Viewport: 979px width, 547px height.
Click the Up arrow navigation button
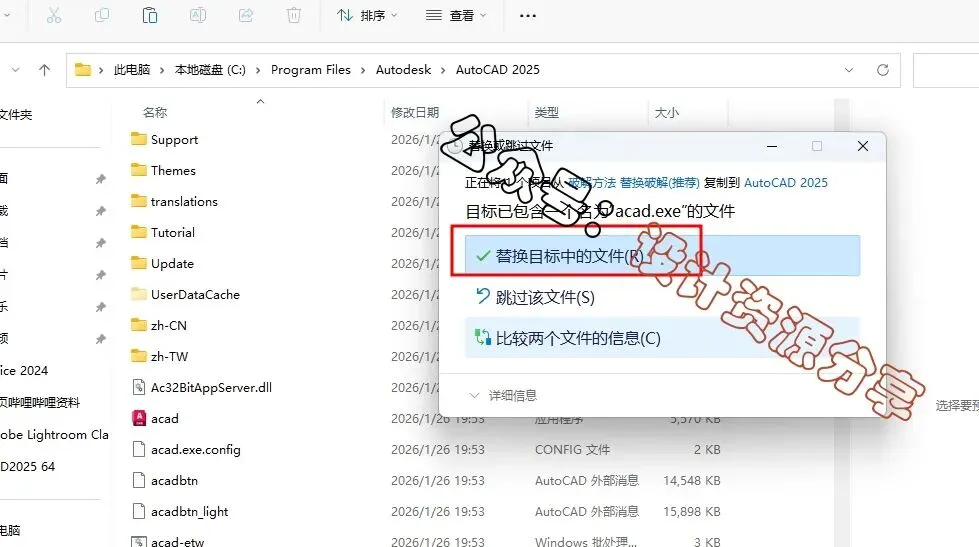[x=44, y=70]
